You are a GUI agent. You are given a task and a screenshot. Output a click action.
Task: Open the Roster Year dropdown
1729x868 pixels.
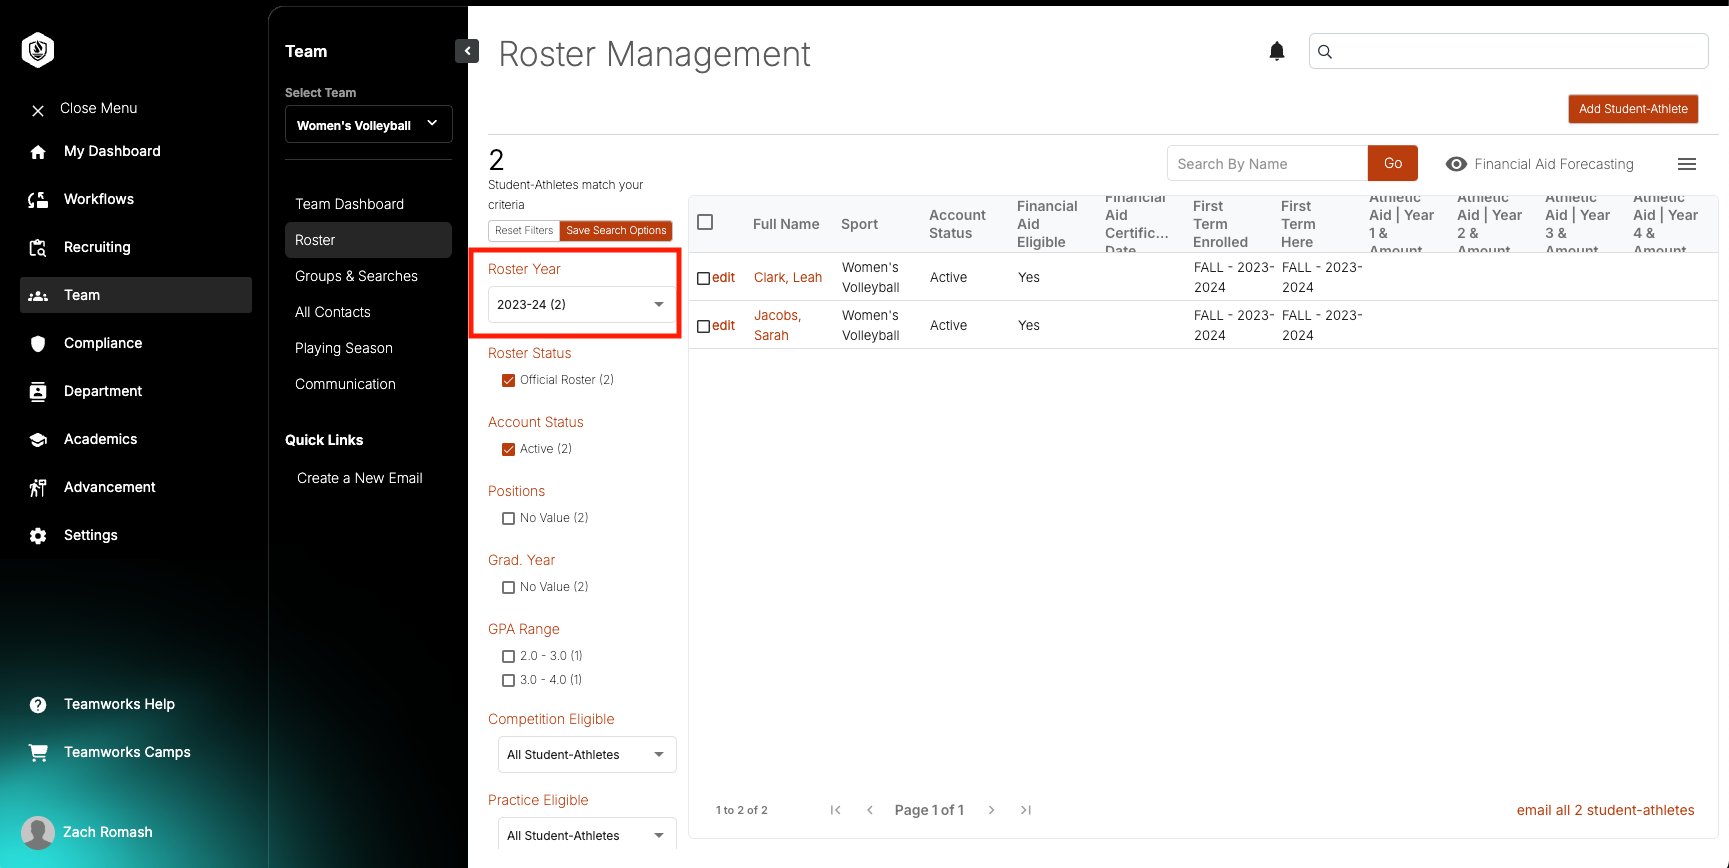(x=581, y=304)
